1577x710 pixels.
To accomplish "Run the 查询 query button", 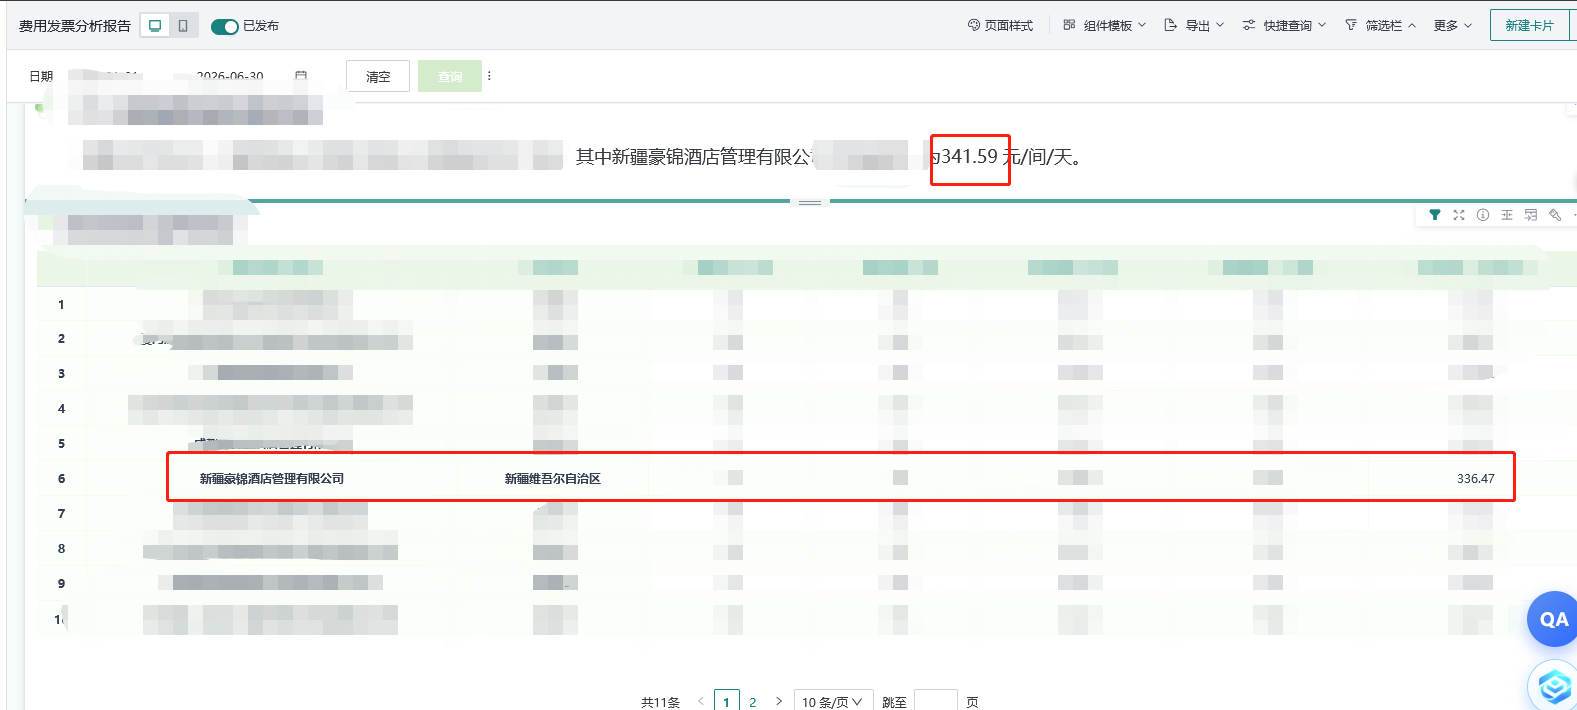I will tap(450, 76).
